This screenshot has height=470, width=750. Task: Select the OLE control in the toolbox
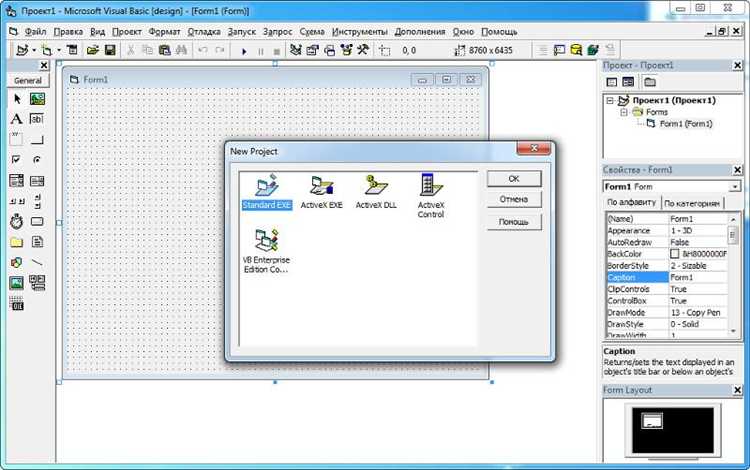(17, 304)
